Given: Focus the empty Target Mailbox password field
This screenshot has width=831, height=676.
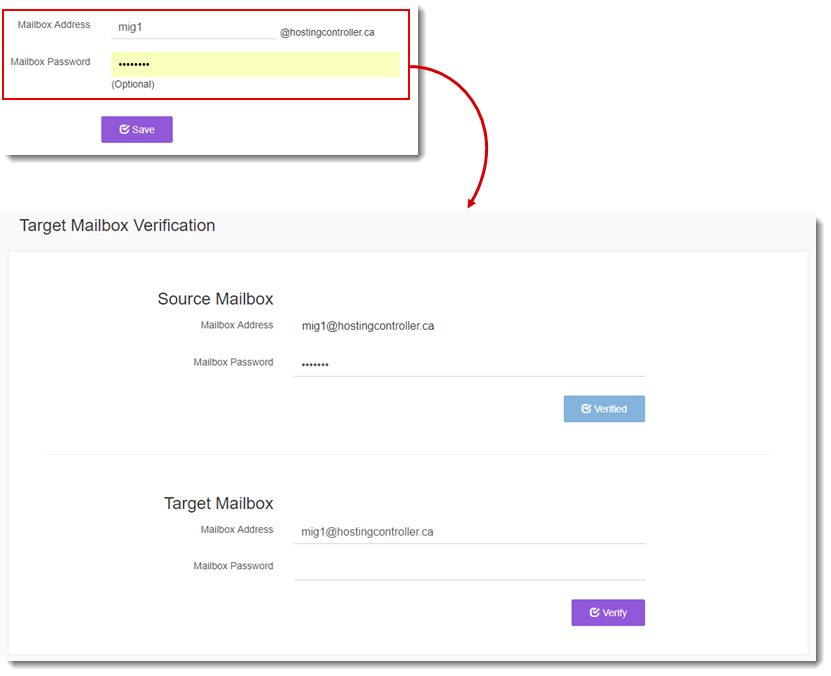Looking at the screenshot, I should [x=470, y=567].
